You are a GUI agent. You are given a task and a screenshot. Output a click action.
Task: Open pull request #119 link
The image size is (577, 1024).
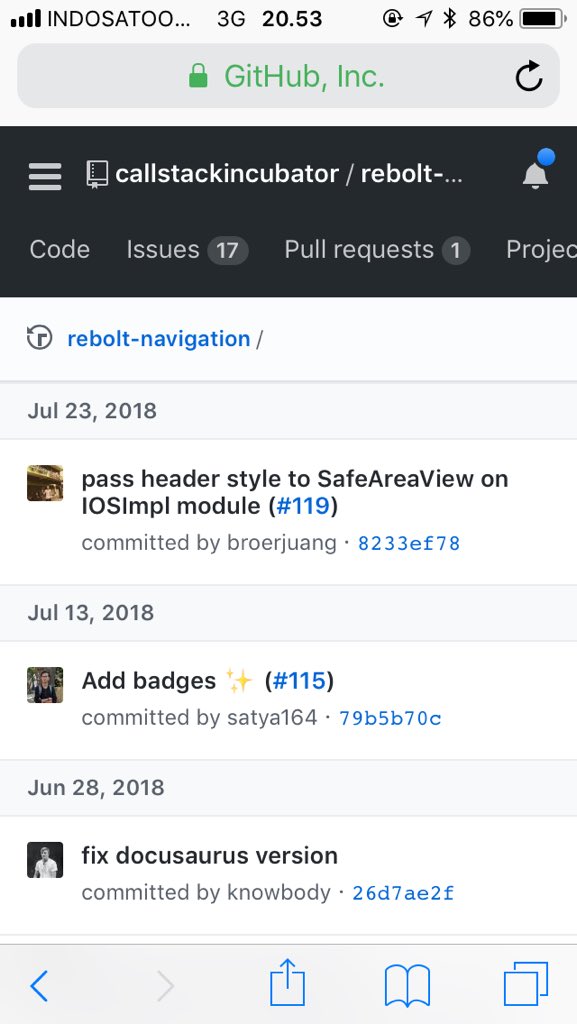(304, 506)
